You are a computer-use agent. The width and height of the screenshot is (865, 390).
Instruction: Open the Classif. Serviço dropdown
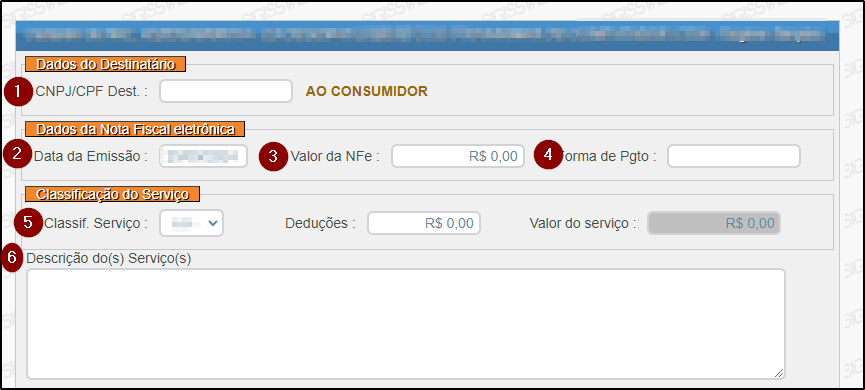191,223
